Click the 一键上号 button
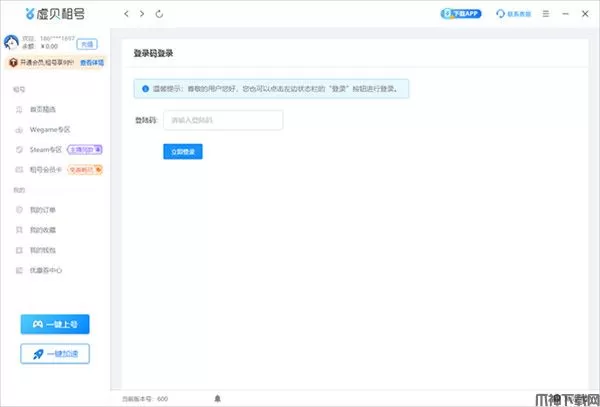Screen dimensions: 600x407 pos(55,324)
